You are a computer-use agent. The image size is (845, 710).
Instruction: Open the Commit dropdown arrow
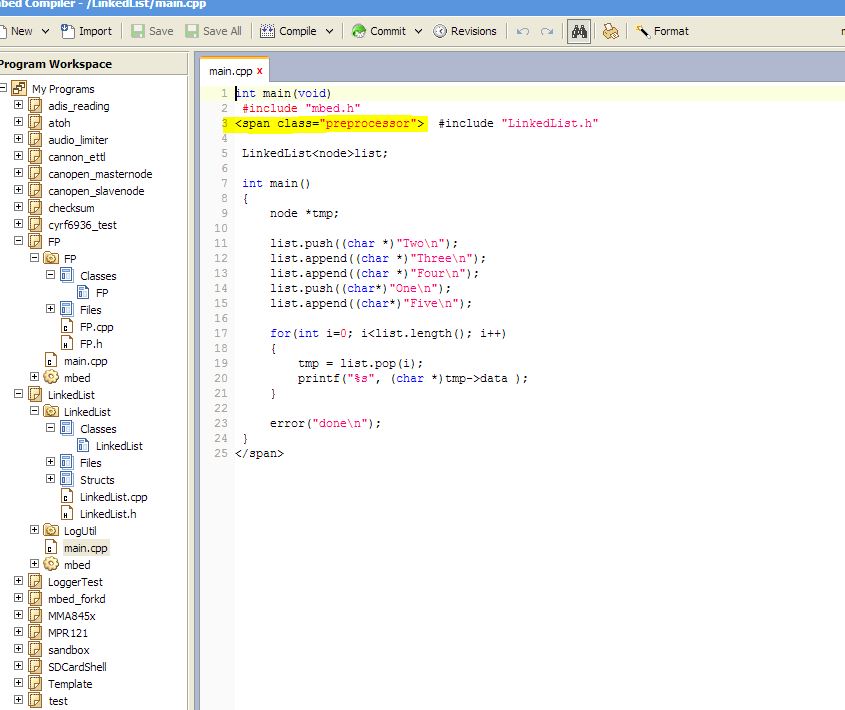click(417, 31)
